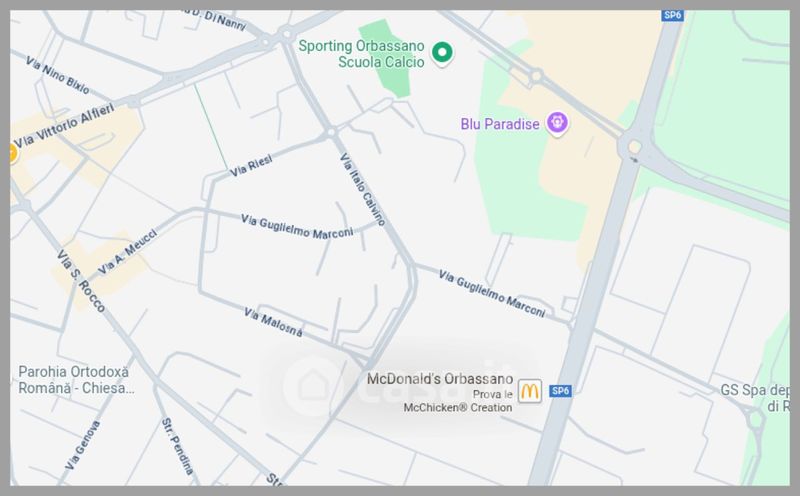Click the Via Malosnà street label
Image resolution: width=800 pixels, height=496 pixels.
tap(273, 322)
